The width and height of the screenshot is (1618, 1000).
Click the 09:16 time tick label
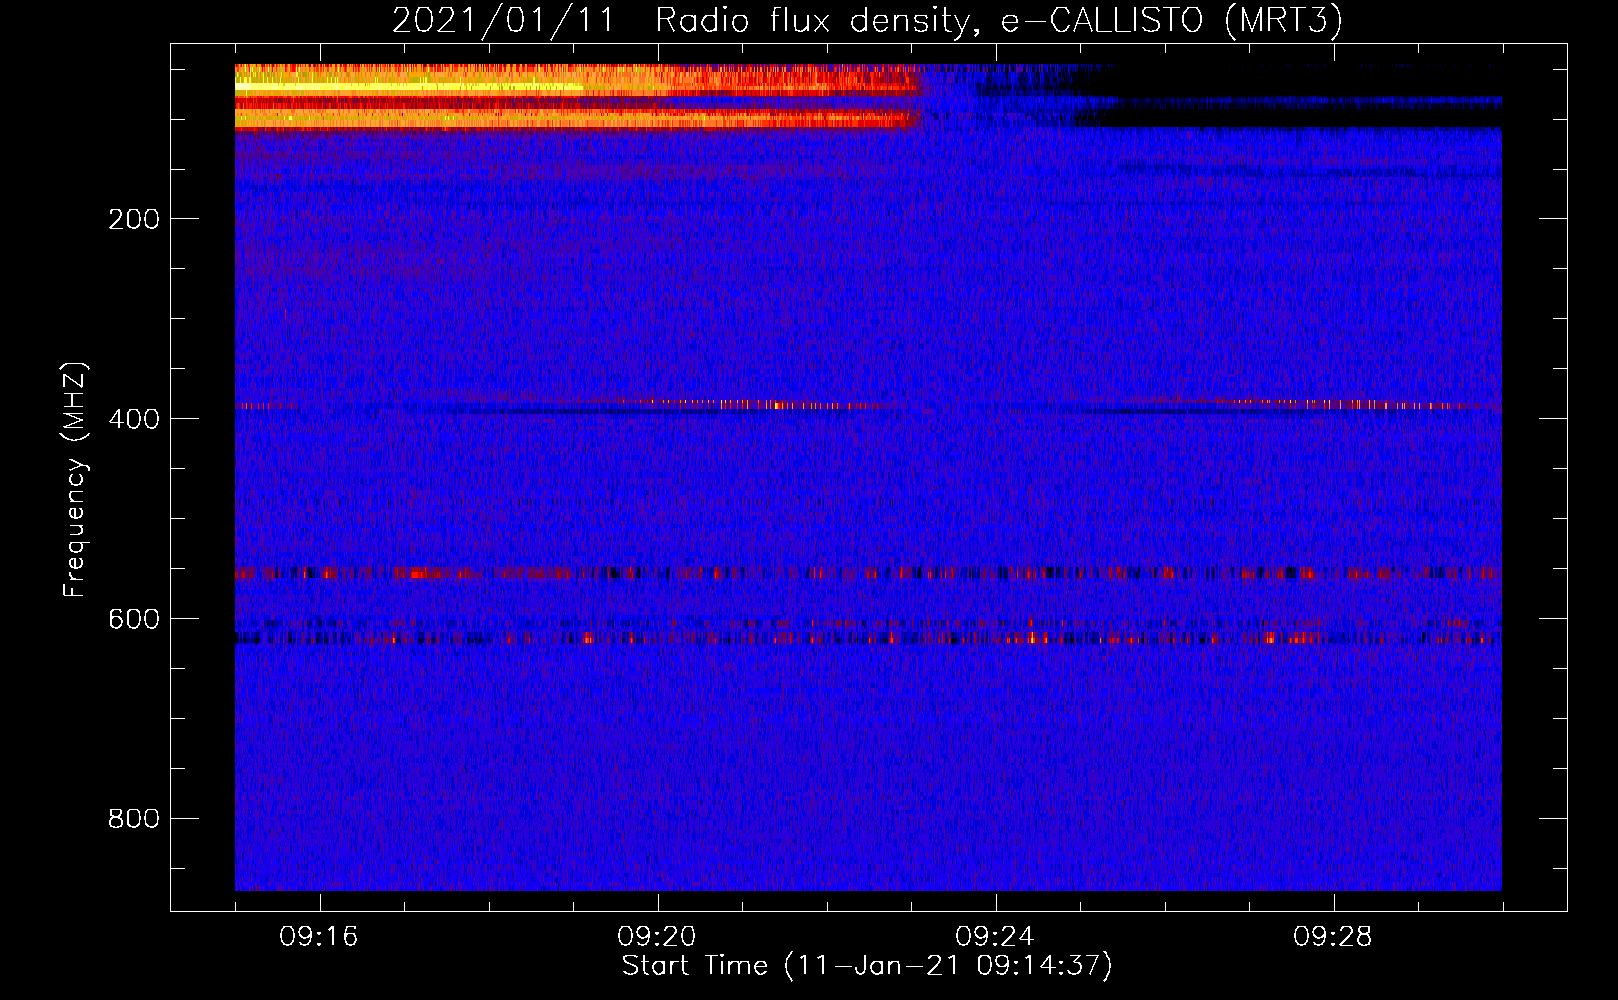coord(319,937)
